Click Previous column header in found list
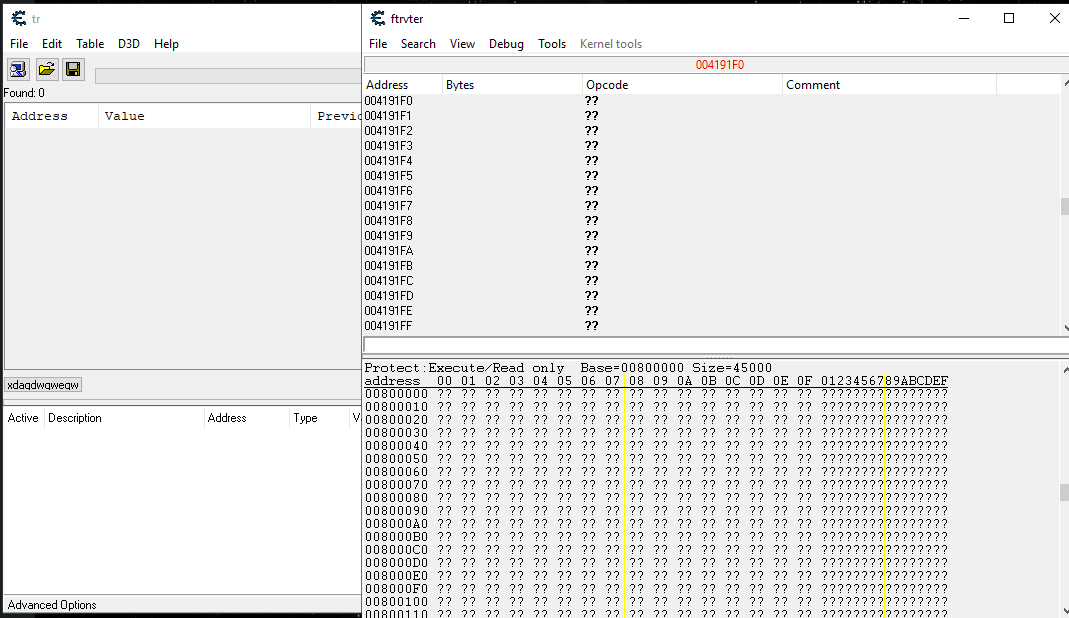1069x618 pixels. [336, 116]
